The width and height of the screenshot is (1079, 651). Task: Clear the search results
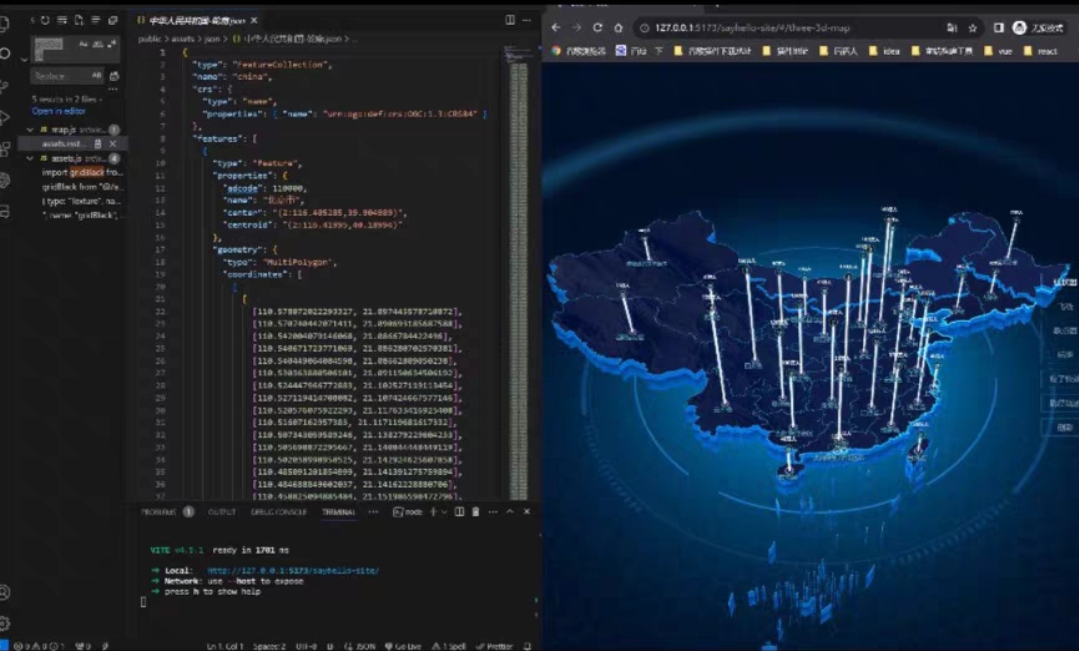pos(62,20)
